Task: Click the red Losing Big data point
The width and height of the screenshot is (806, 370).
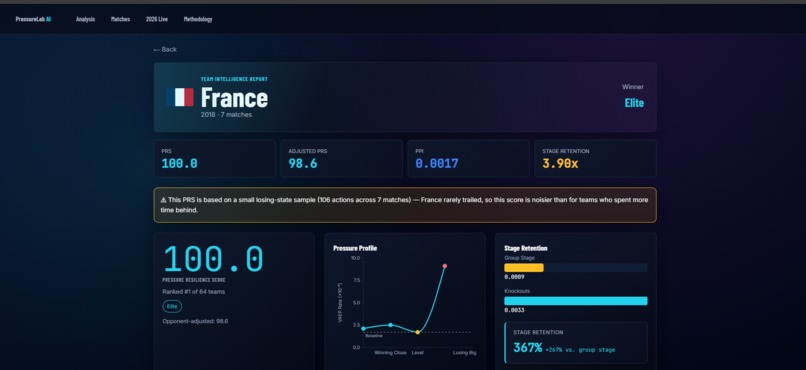Action: pyautogui.click(x=445, y=266)
